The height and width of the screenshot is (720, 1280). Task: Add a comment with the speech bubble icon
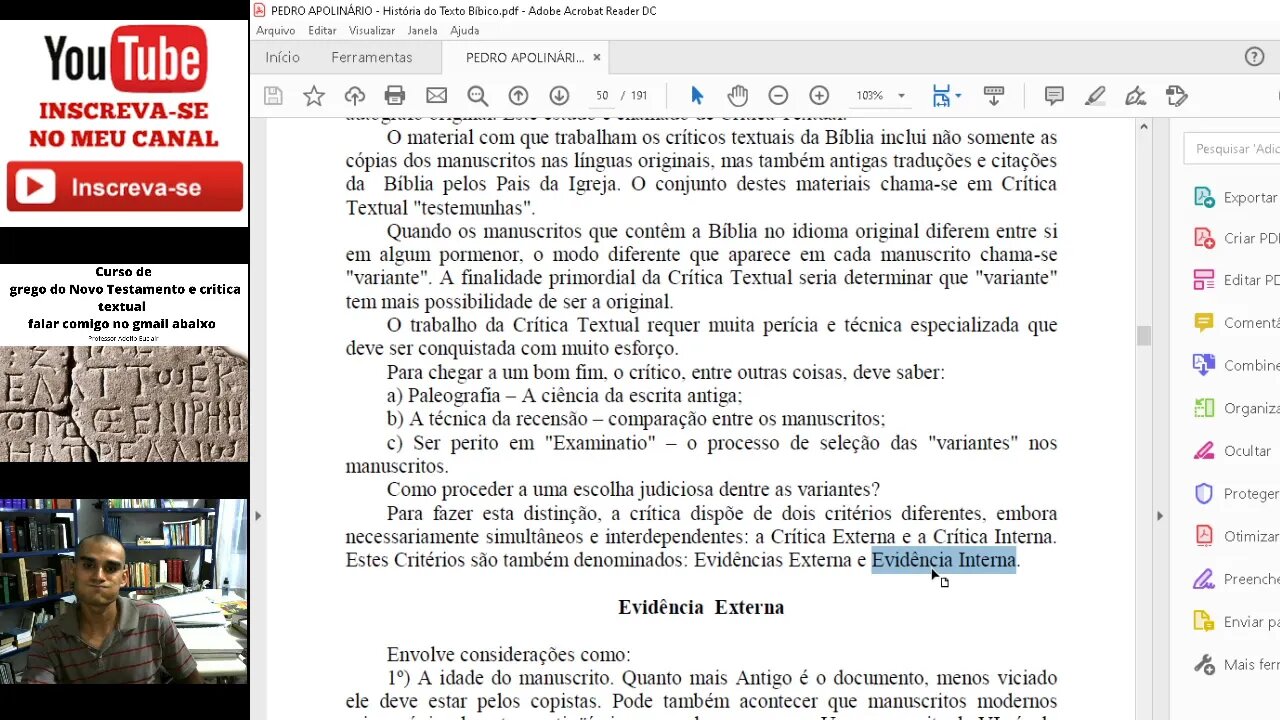click(1054, 96)
